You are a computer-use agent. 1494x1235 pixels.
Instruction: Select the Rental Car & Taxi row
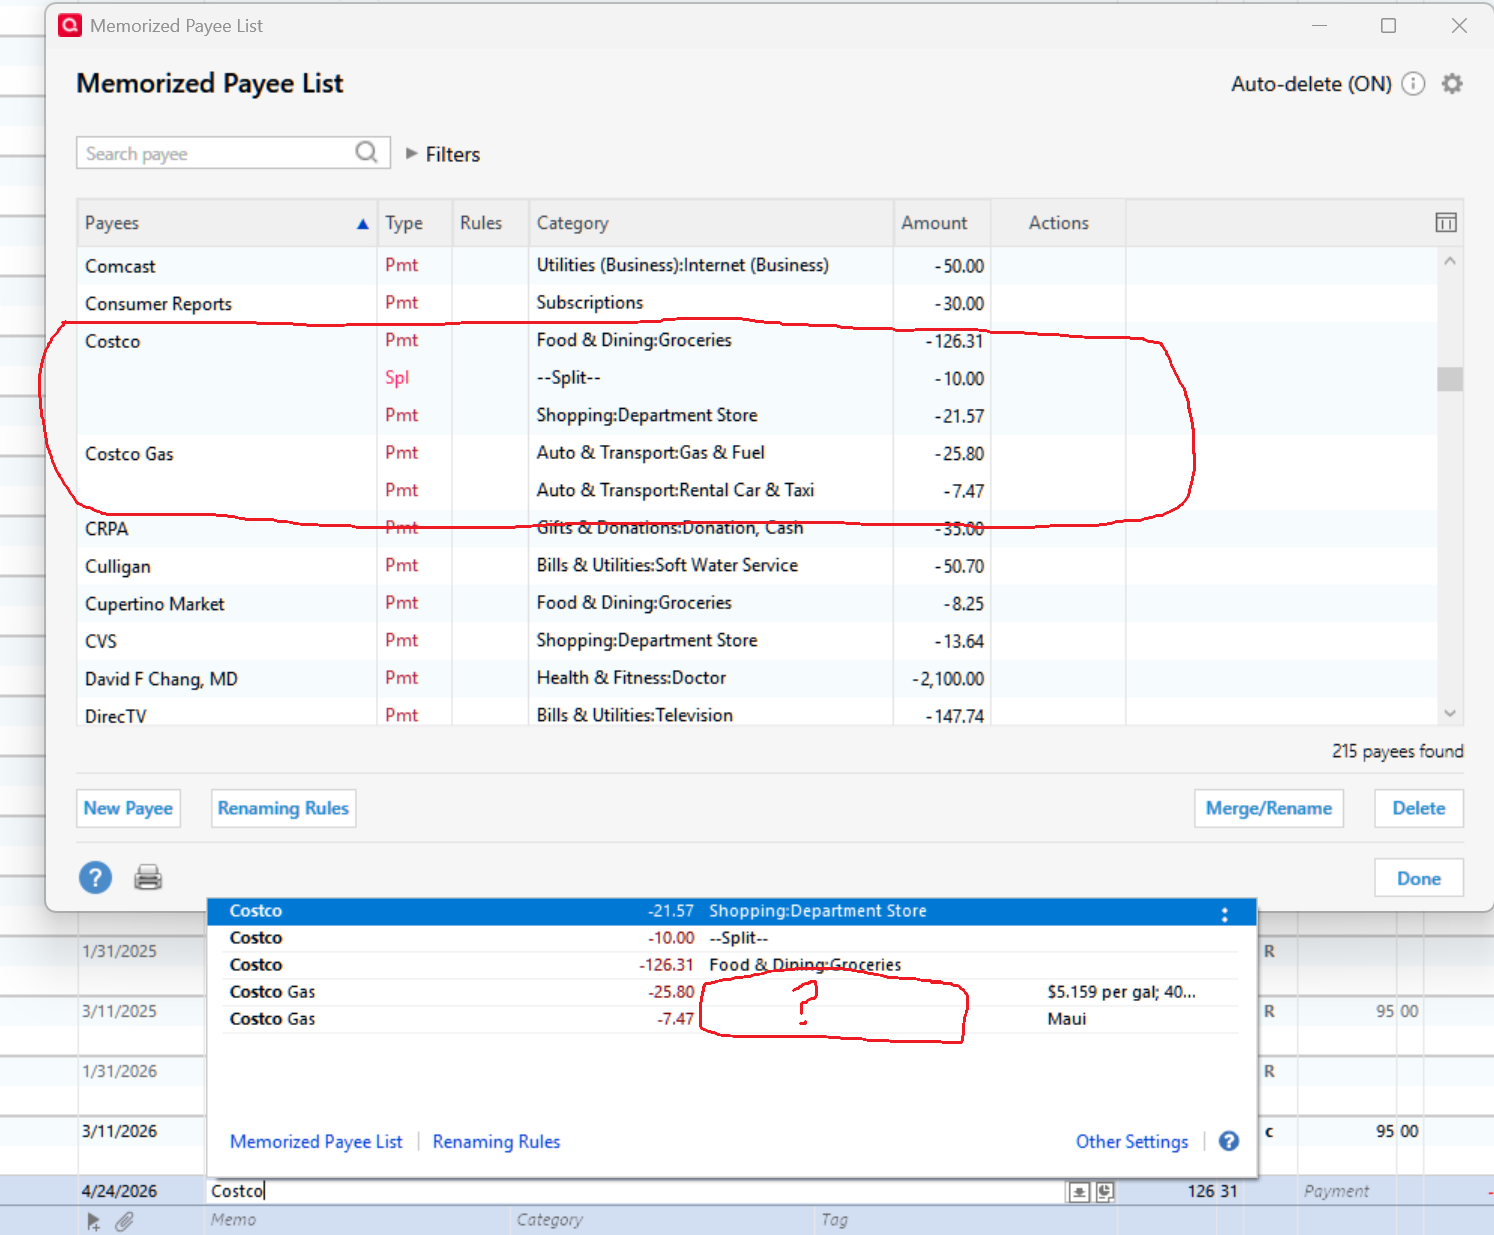coord(757,491)
